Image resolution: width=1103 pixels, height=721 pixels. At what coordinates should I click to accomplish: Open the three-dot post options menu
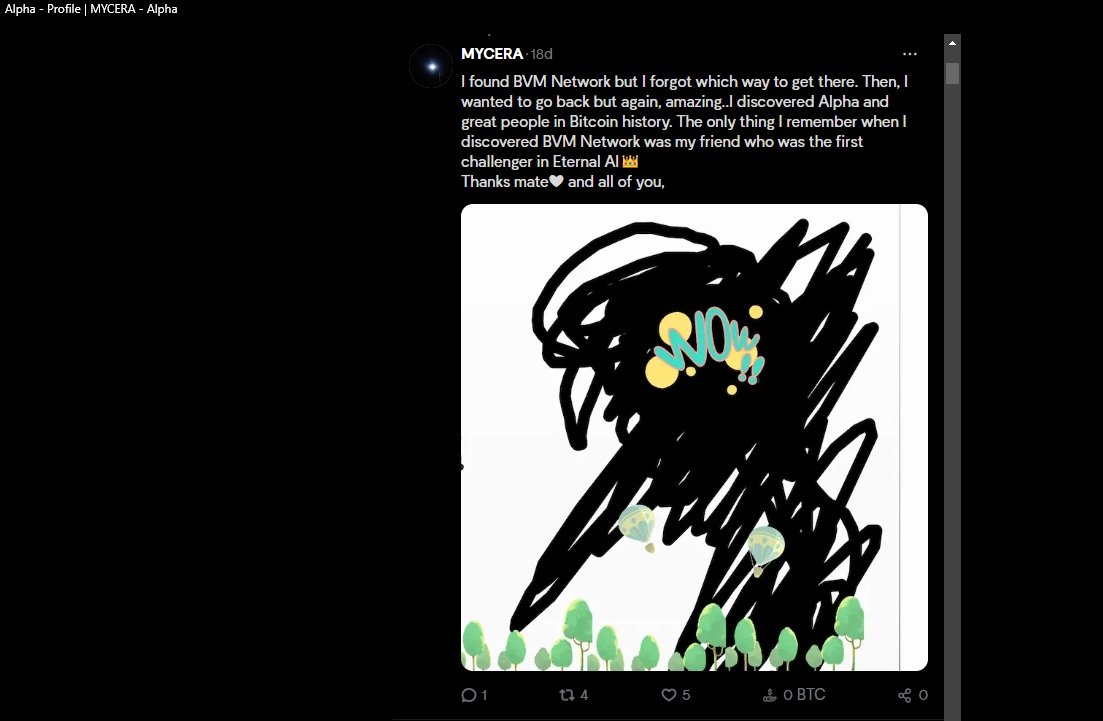tap(910, 54)
